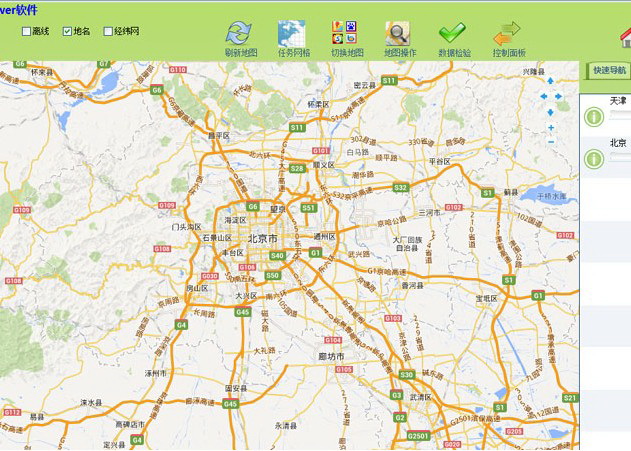The image size is (631, 451).
Task: Click info icon beside 北京
Action: coord(594,159)
